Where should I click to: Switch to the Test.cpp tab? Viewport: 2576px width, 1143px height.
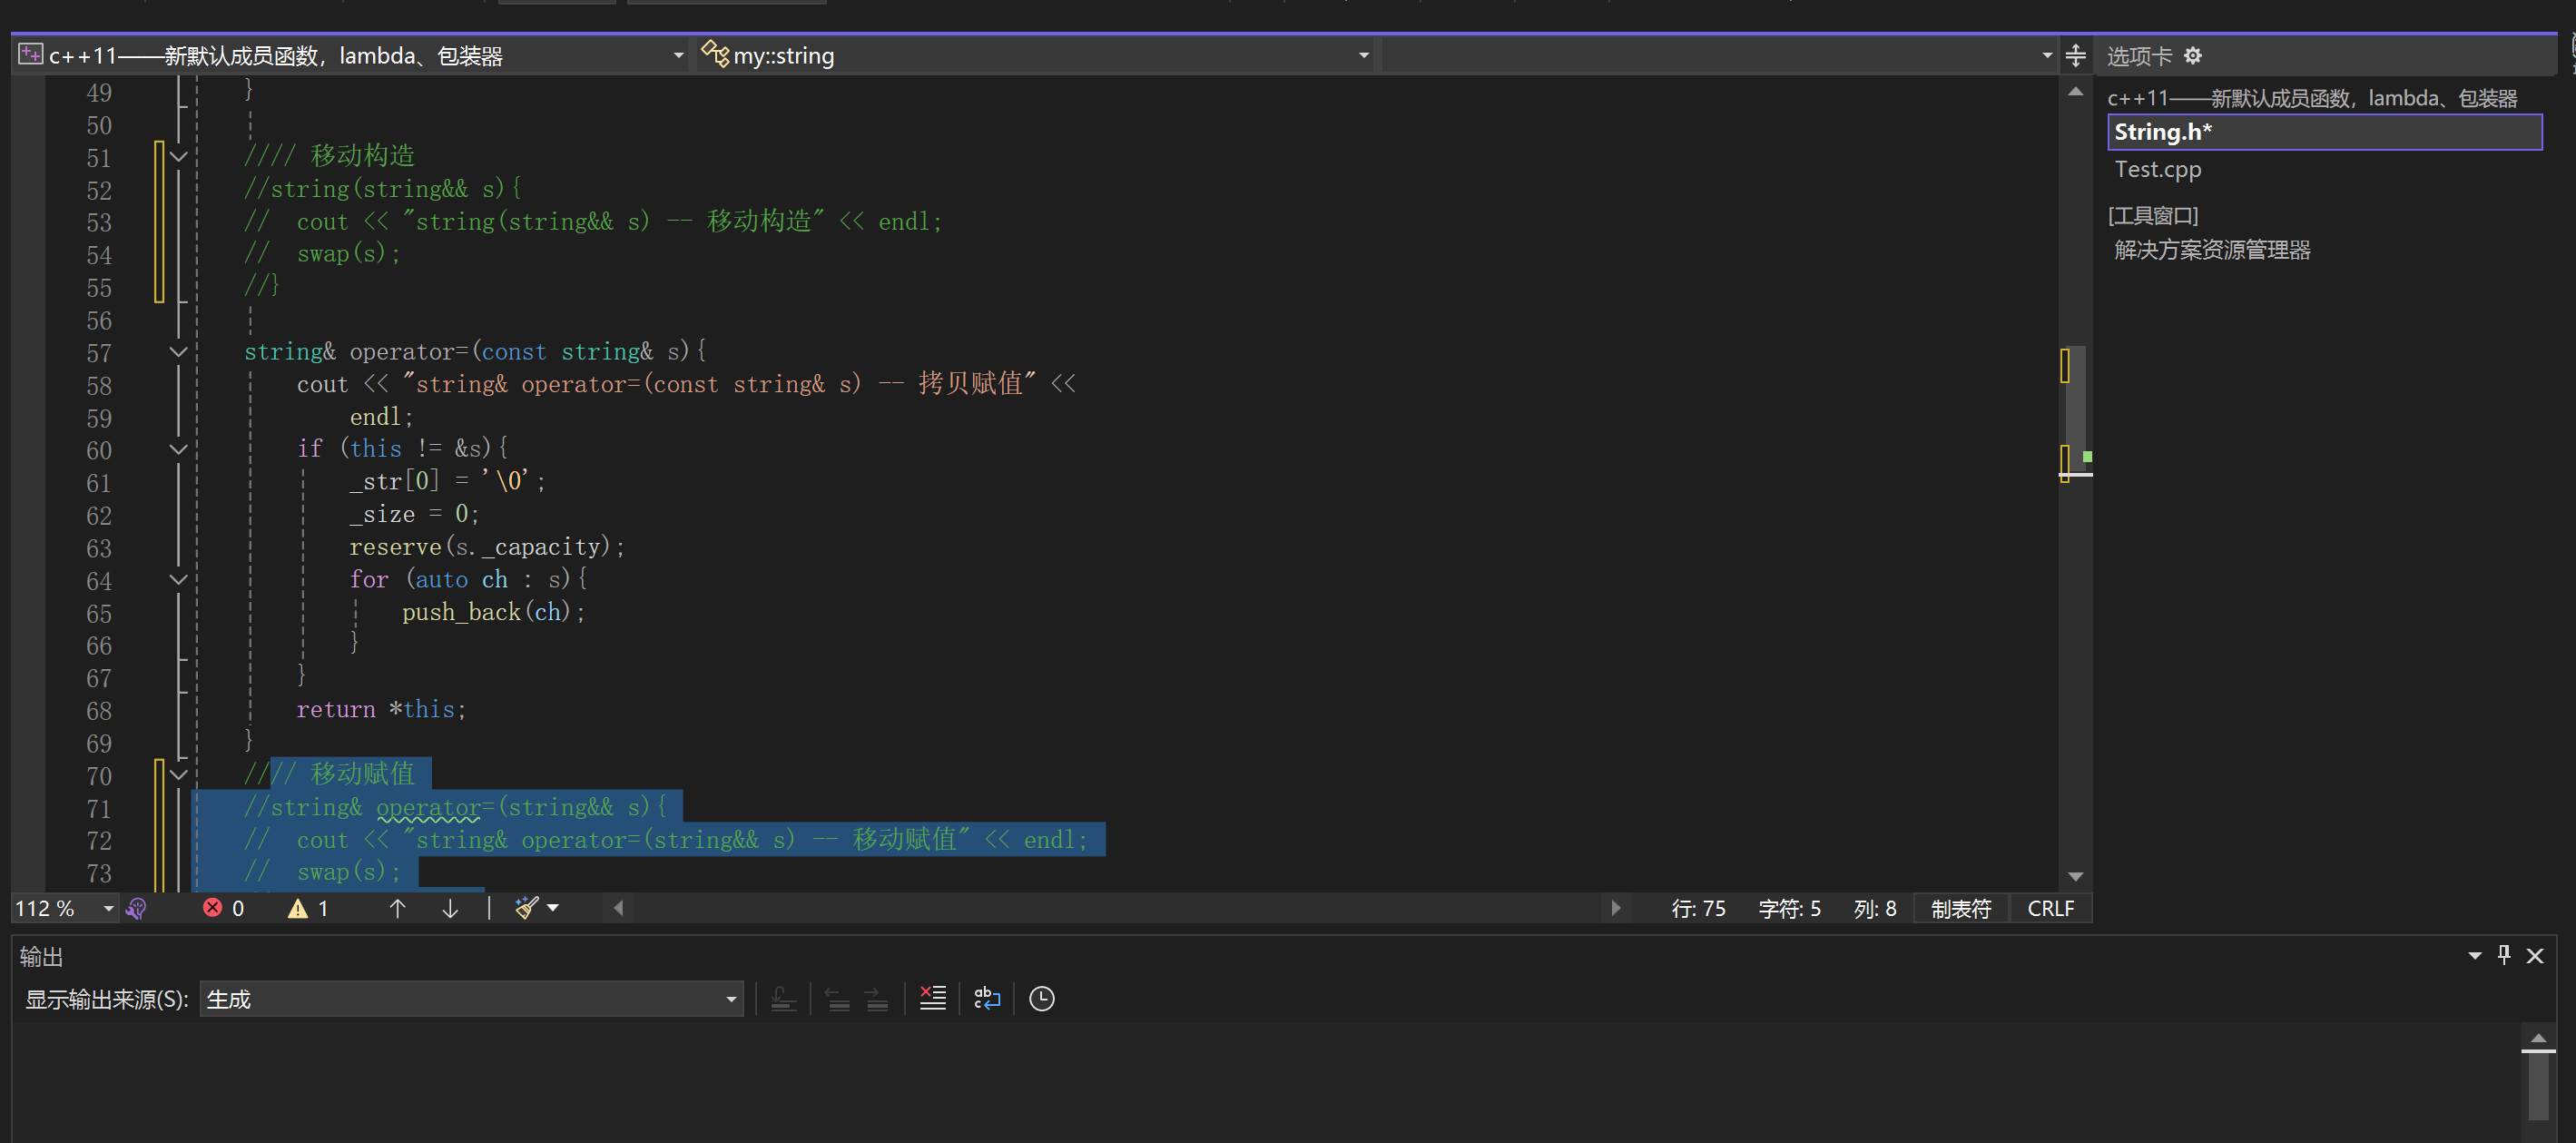tap(2157, 170)
